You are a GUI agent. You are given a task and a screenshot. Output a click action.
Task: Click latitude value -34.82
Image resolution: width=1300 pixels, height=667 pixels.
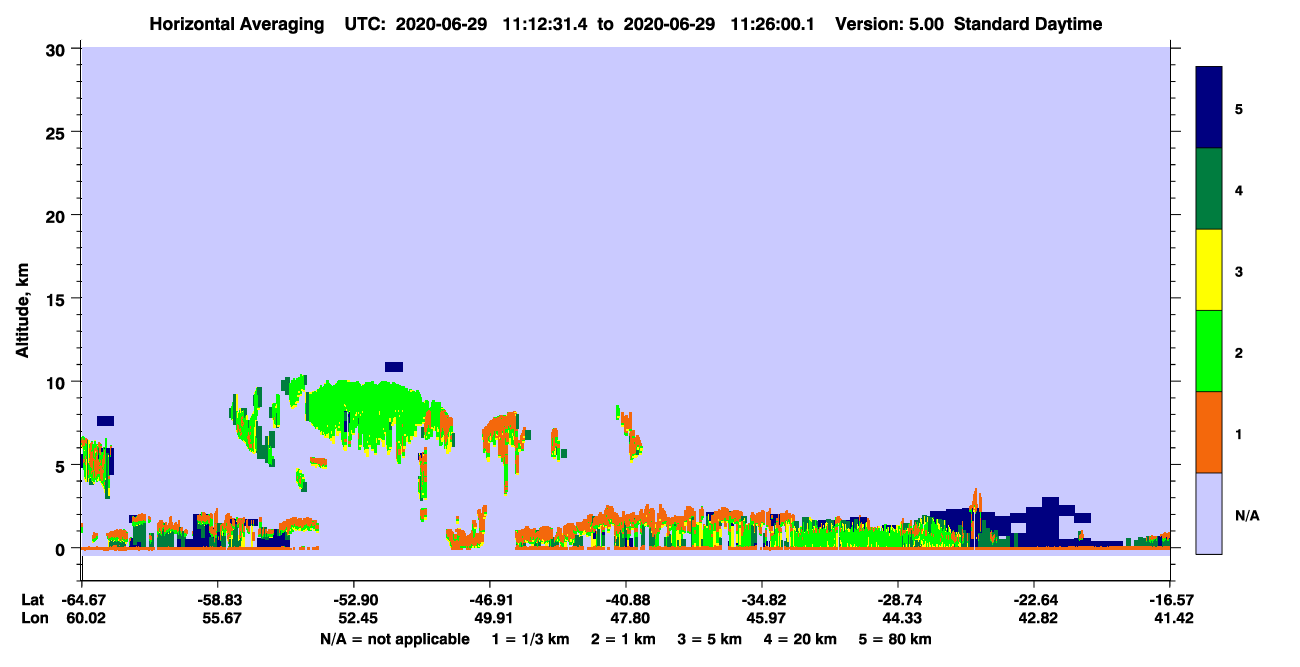tap(762, 600)
